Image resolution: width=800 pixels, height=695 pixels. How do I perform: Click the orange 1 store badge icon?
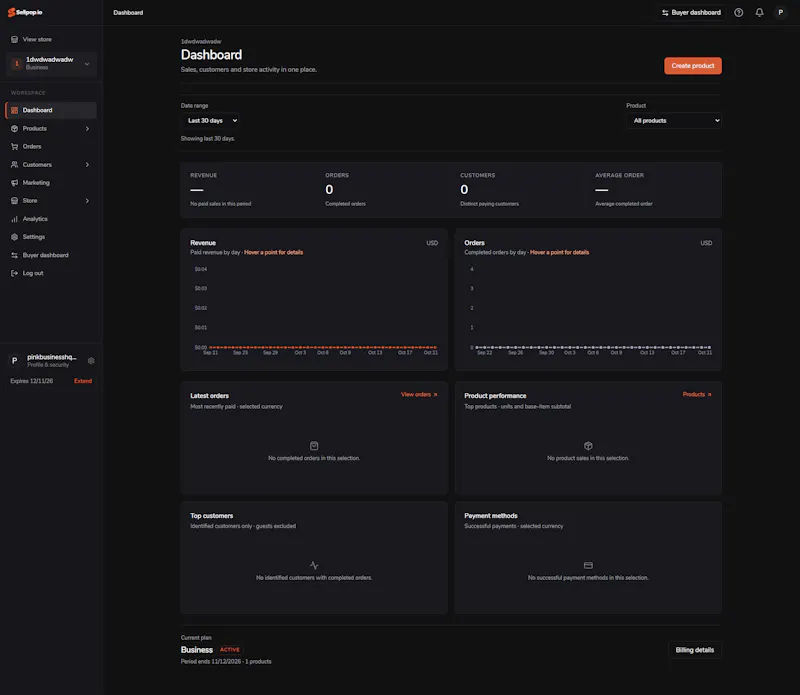pyautogui.click(x=16, y=64)
